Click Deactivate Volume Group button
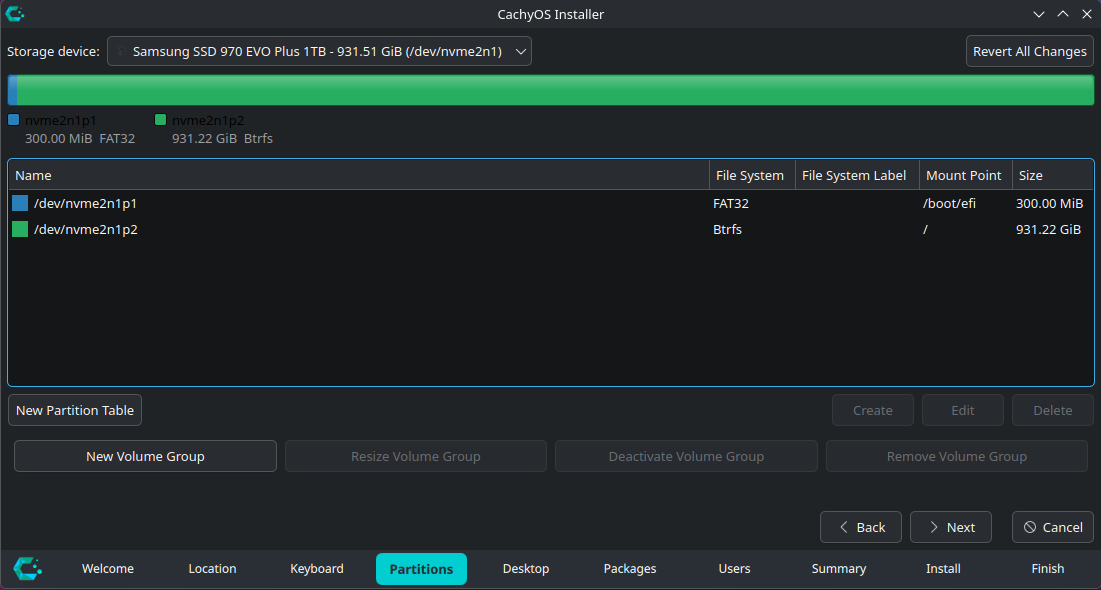 click(x=686, y=457)
